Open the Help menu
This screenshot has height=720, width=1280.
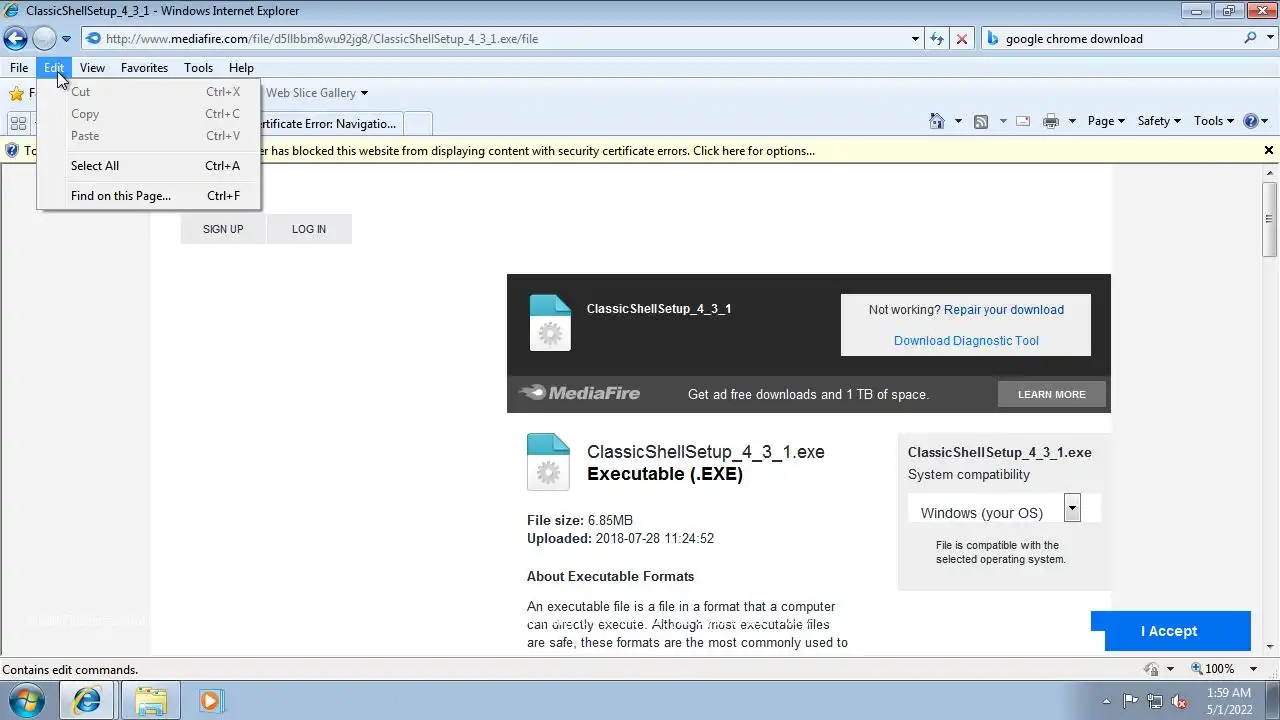click(241, 68)
